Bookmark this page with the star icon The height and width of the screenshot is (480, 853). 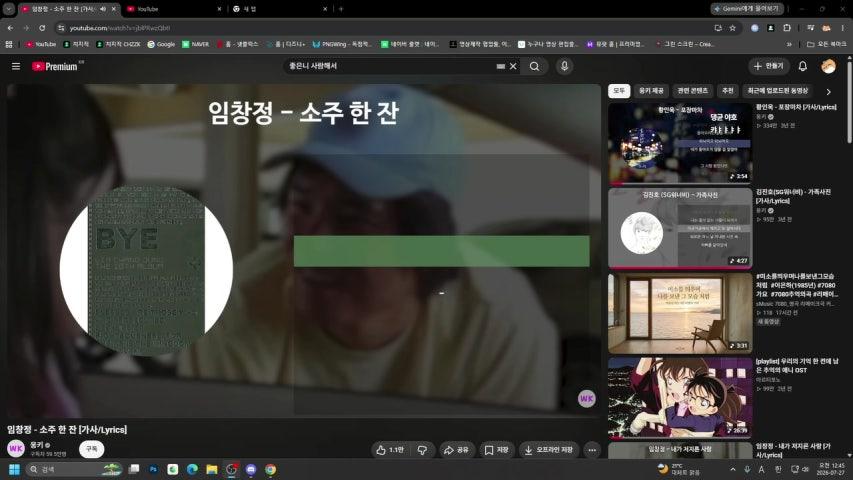click(x=732, y=28)
